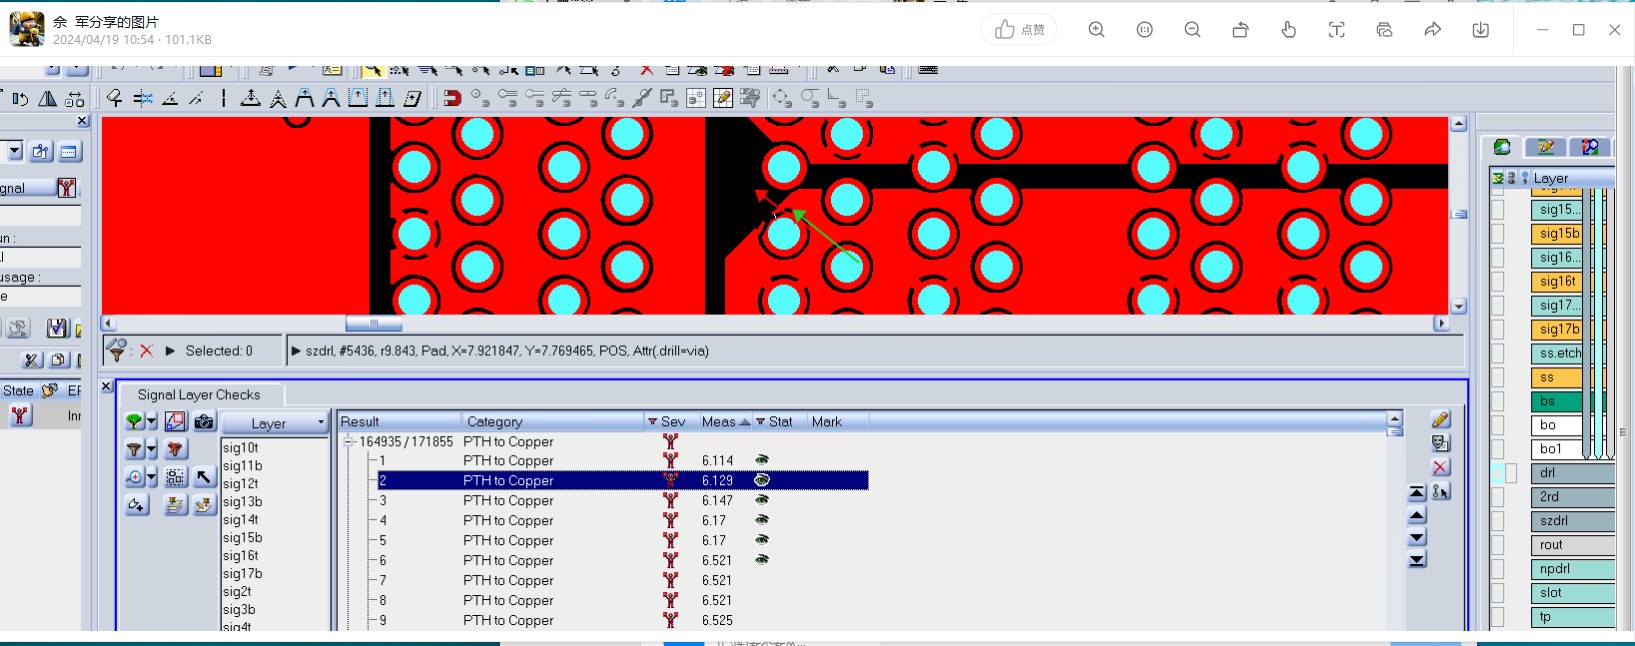Image resolution: width=1635 pixels, height=646 pixels.
Task: Click the black arrow pointer icon
Action: [204, 477]
